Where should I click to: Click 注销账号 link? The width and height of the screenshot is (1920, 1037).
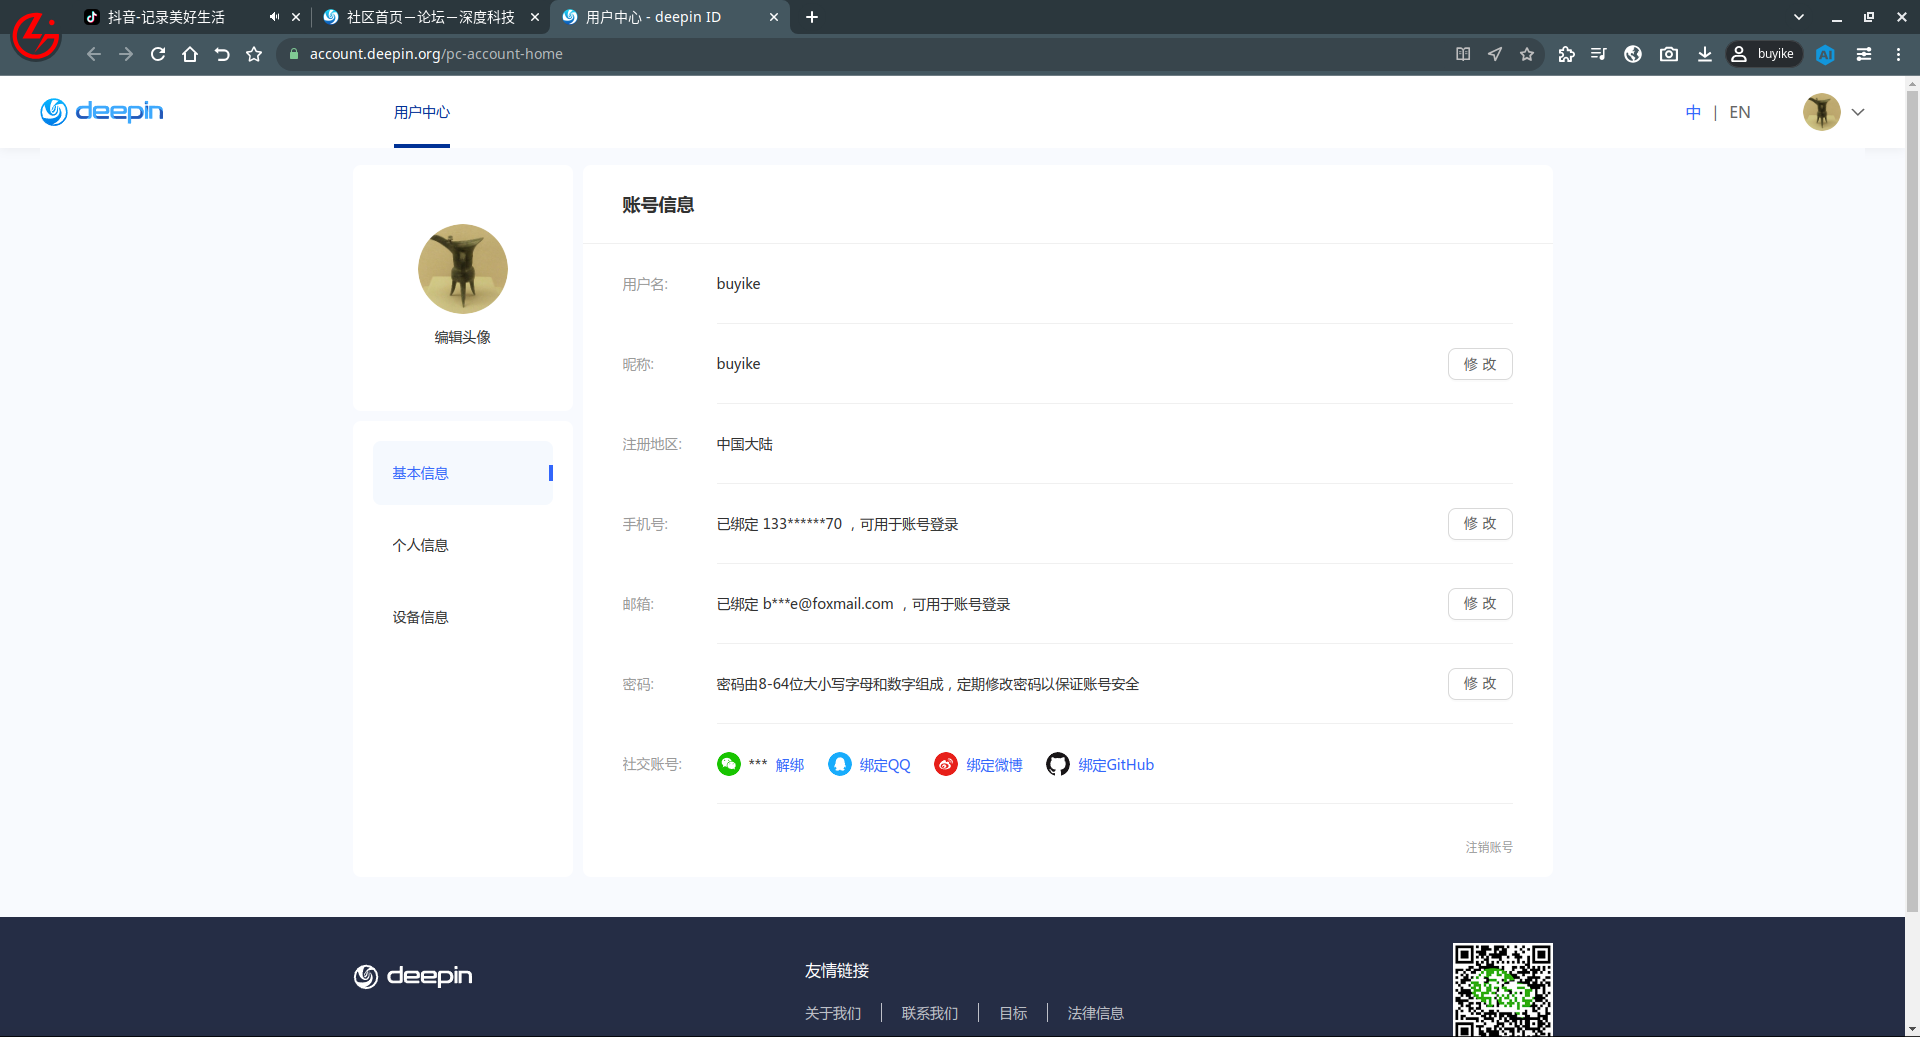point(1489,847)
